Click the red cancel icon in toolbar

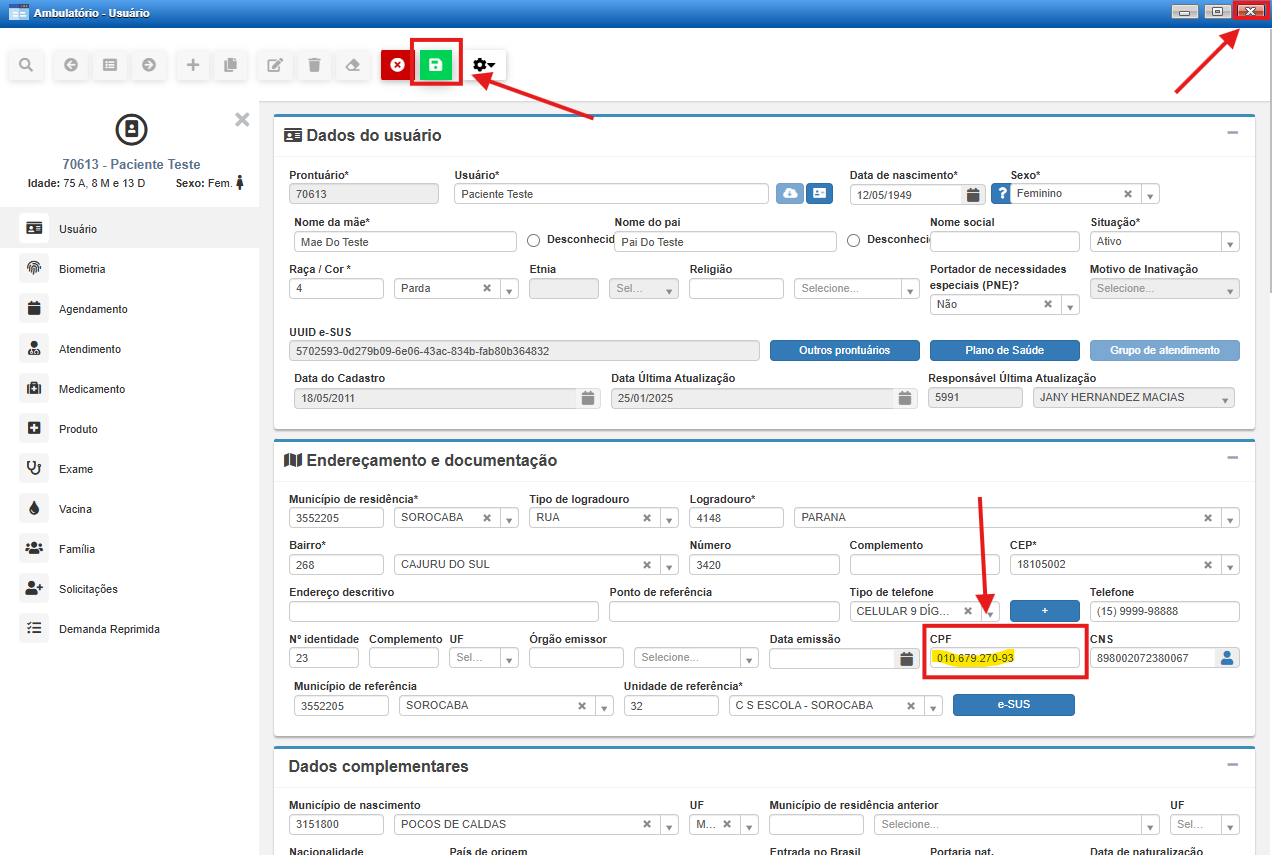pyautogui.click(x=397, y=65)
